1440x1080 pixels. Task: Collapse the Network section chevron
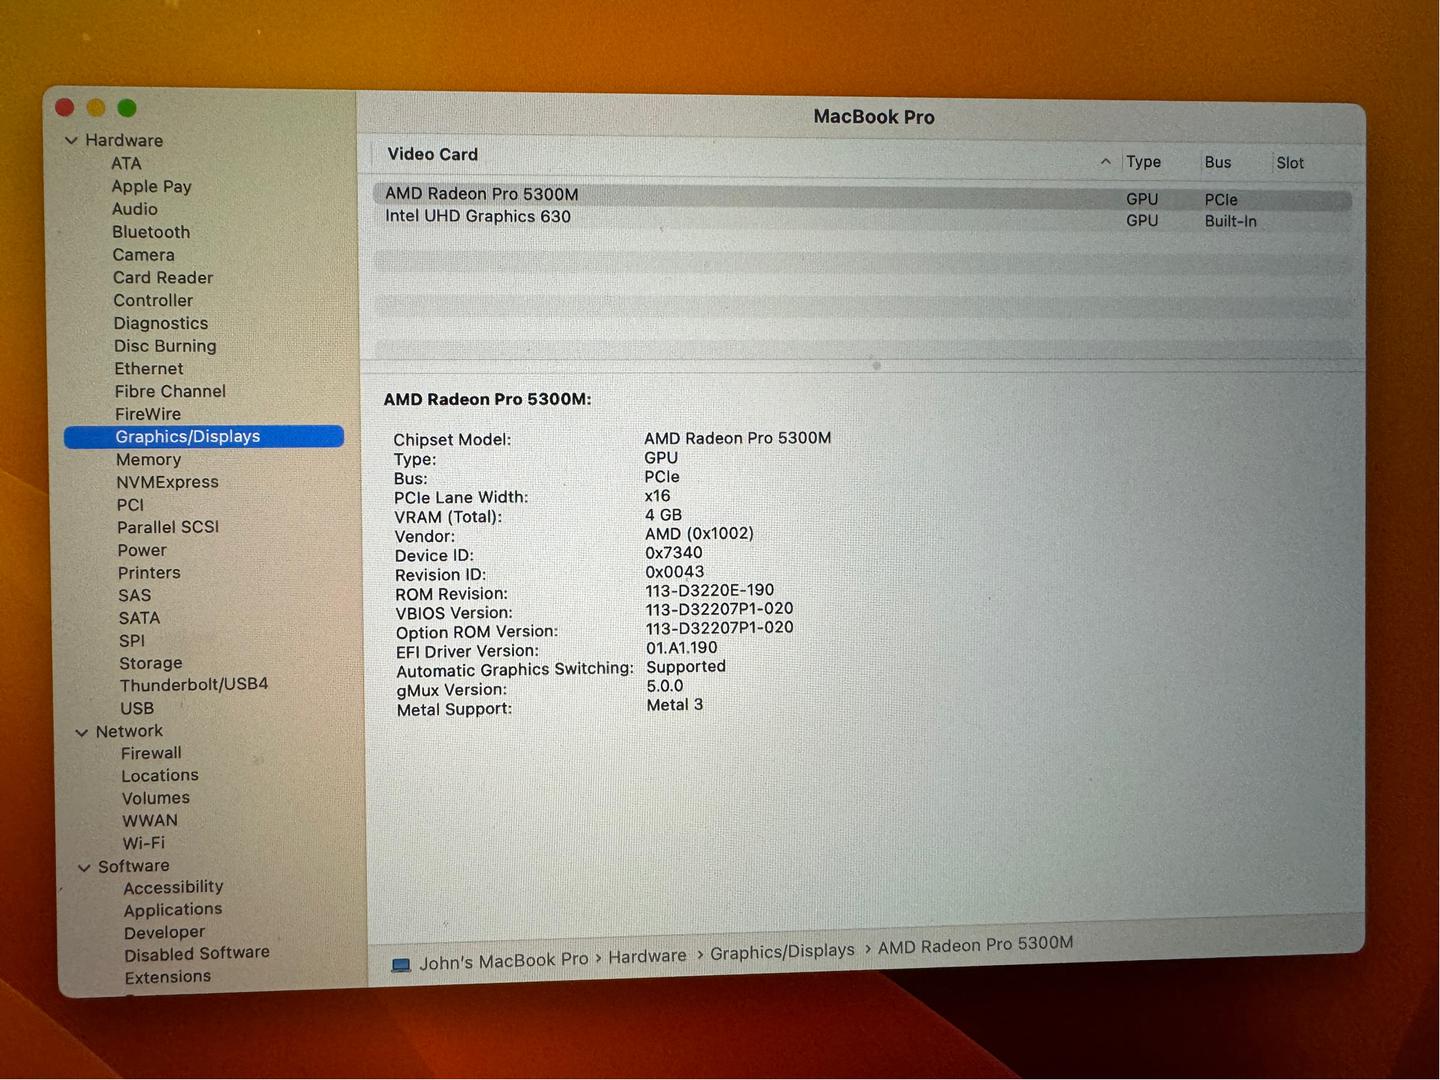82,733
